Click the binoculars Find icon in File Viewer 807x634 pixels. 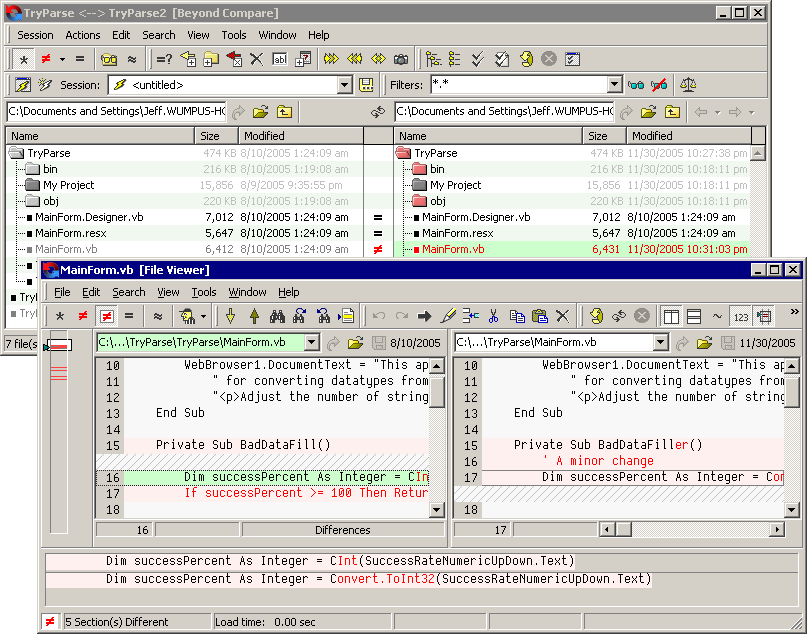pos(277,316)
